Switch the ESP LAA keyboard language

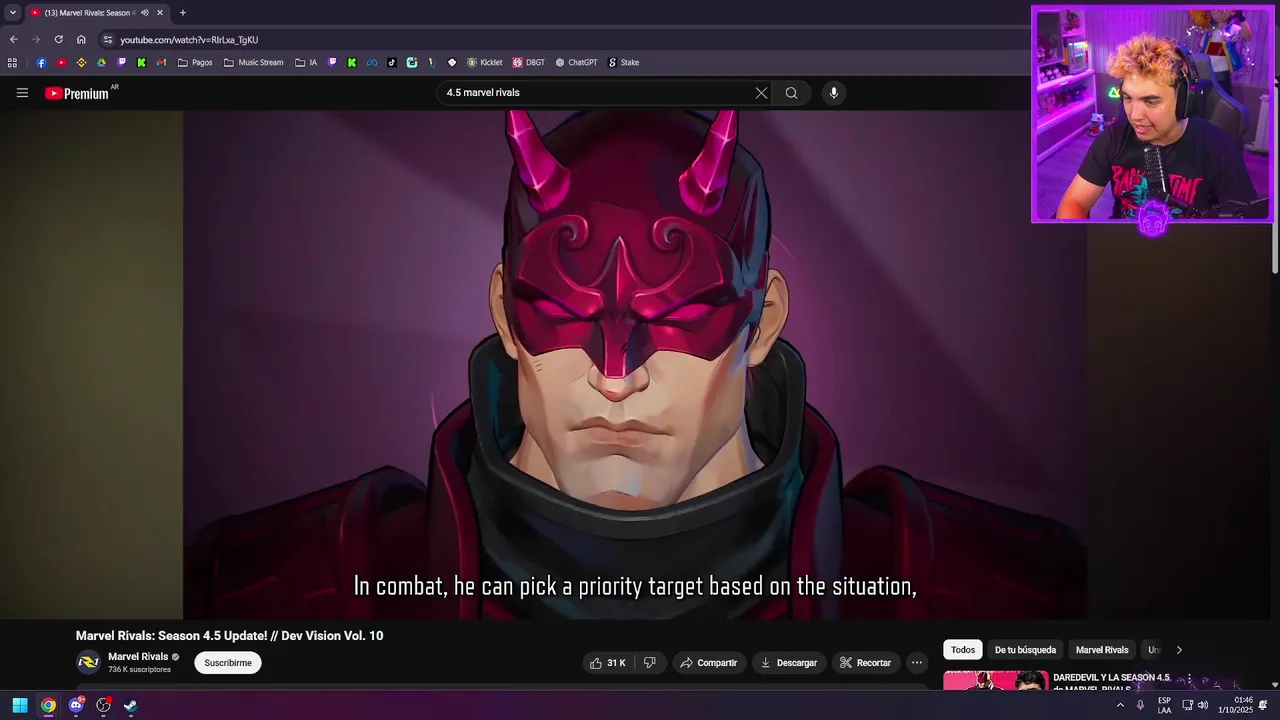click(x=1164, y=705)
